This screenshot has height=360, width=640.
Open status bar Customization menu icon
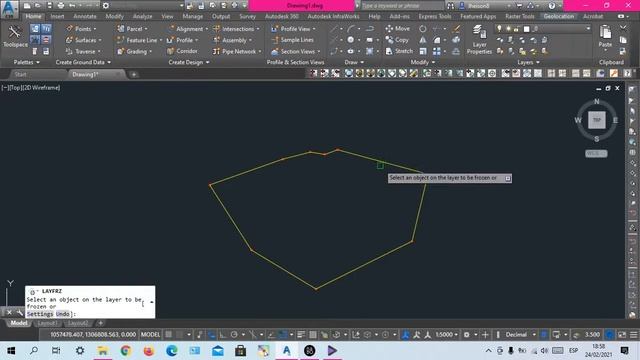(633, 335)
